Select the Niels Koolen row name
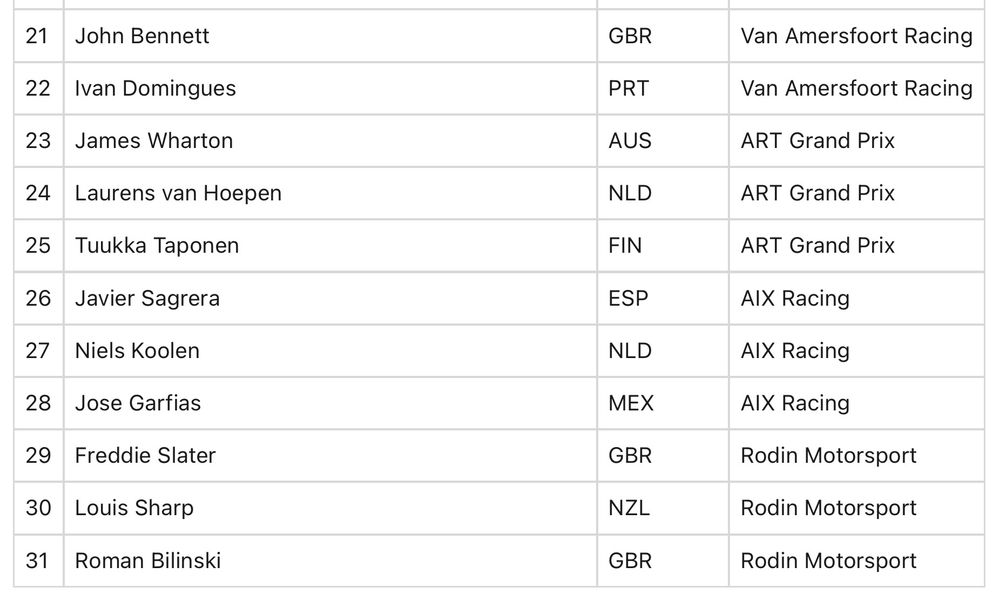Screen dimensions: 1000x600 (x=137, y=351)
